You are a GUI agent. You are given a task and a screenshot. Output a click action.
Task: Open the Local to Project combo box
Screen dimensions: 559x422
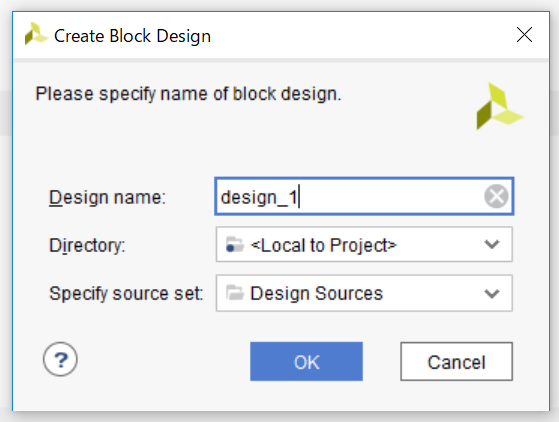pyautogui.click(x=364, y=245)
